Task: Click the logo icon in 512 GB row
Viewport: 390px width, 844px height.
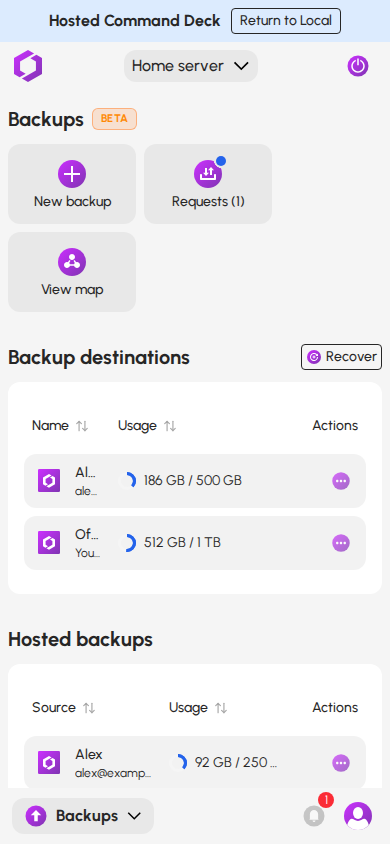Action: (49, 543)
